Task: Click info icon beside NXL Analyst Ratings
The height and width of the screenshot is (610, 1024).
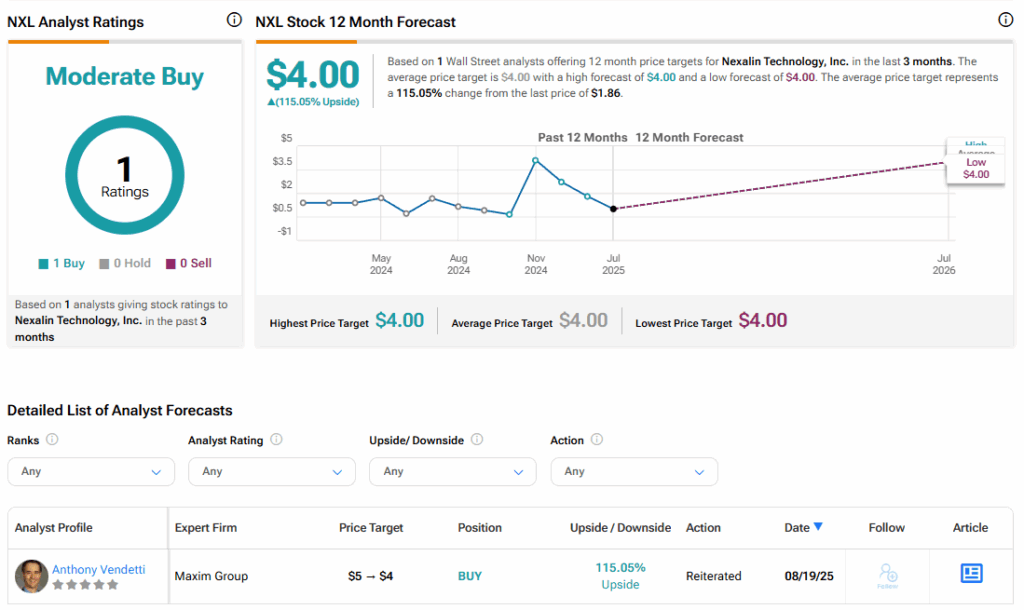Action: coord(234,20)
